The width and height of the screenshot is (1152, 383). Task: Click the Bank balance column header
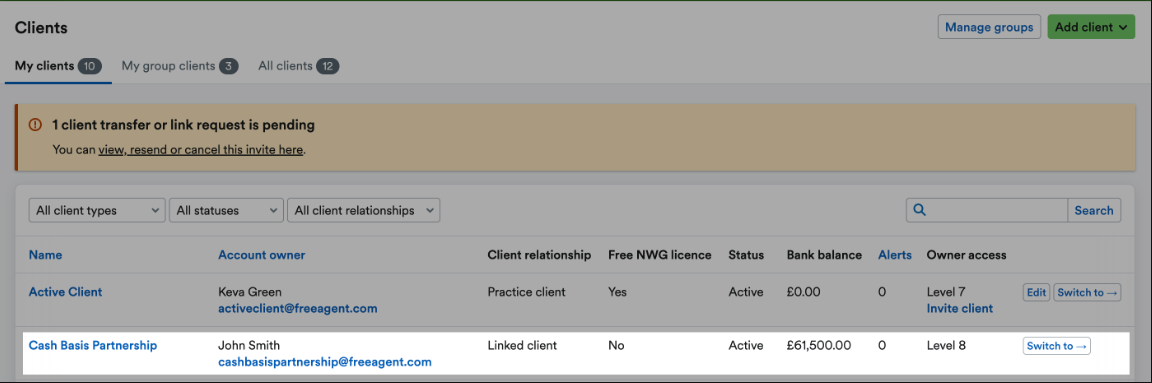tap(824, 255)
